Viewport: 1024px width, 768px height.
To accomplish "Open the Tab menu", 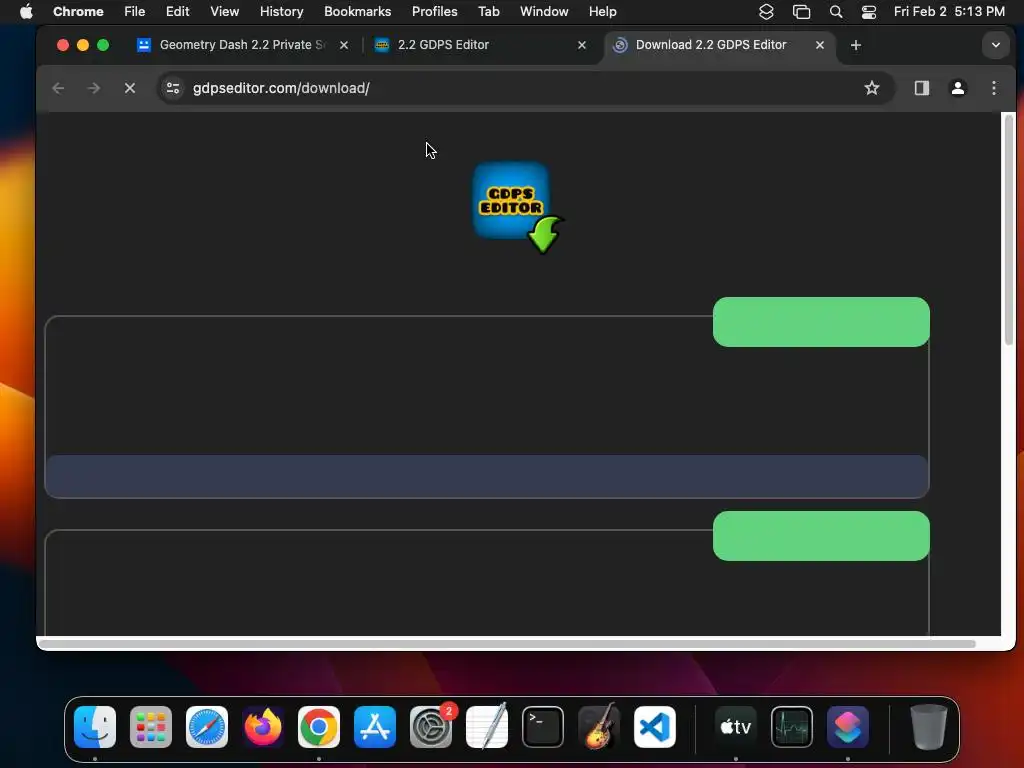I will (488, 12).
